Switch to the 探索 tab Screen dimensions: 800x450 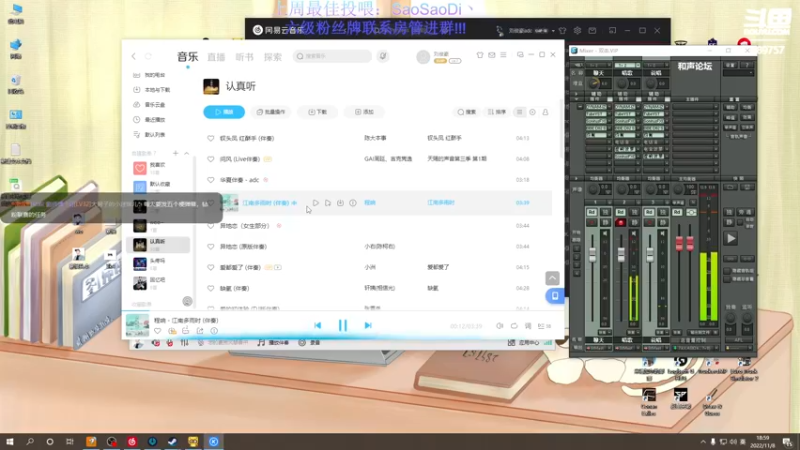coord(273,57)
